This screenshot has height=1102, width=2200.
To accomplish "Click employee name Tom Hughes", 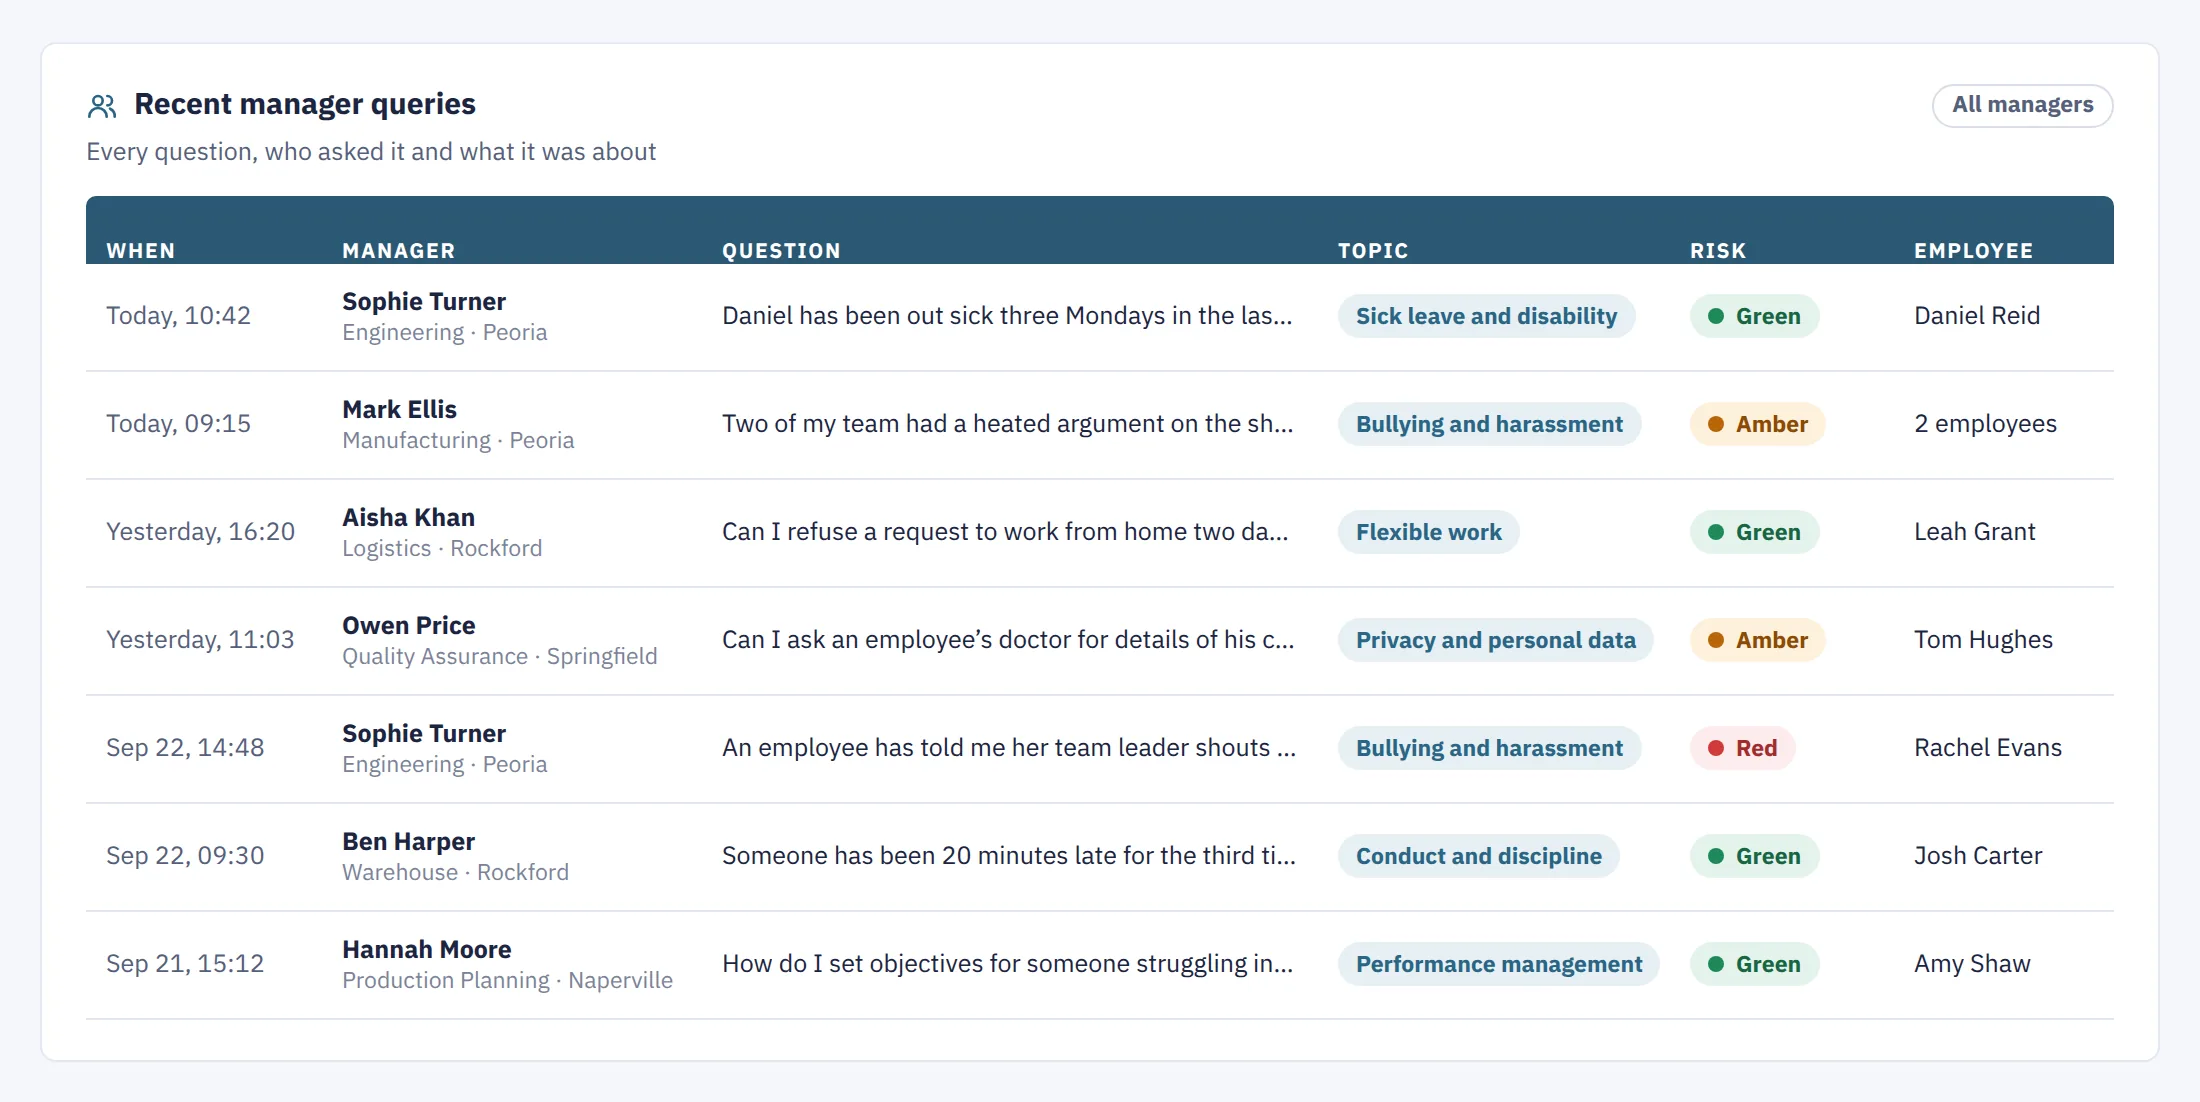I will 1983,640.
